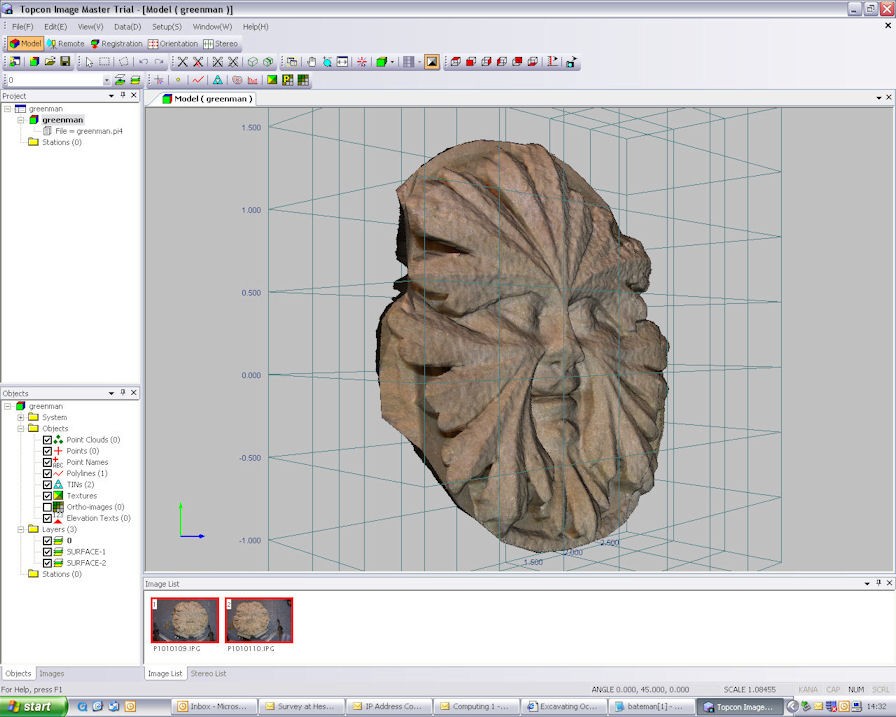896x717 pixels.
Task: Switch to the Stereo List tab
Action: pyautogui.click(x=208, y=673)
